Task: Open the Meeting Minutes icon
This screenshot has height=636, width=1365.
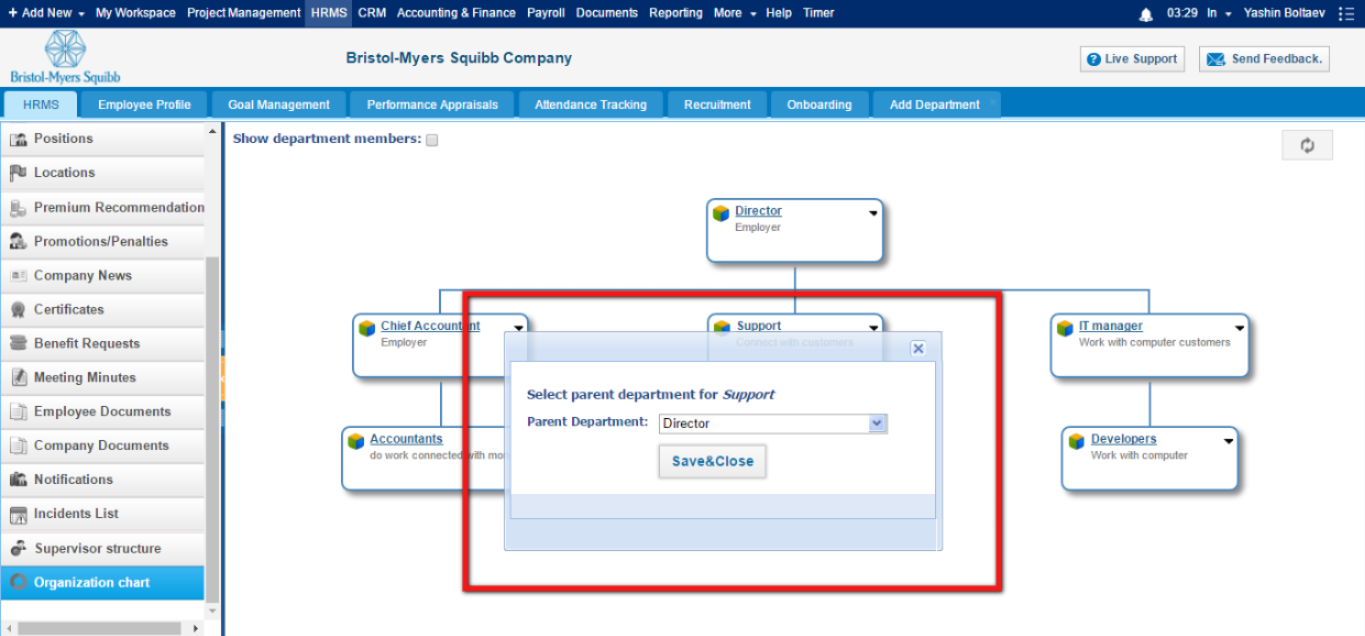Action: click(x=18, y=377)
